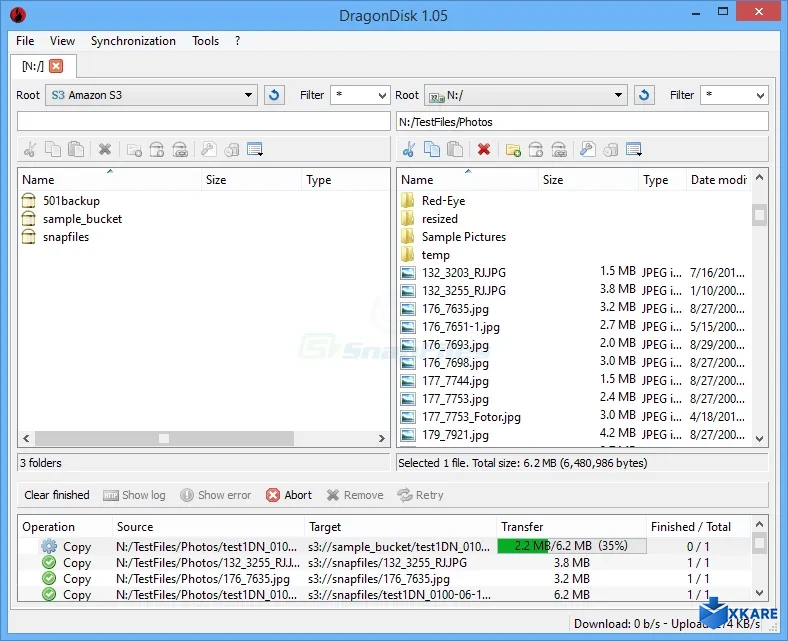Screen dimensions: 788x641
Task: Sort right pane by Size column
Action: [588, 180]
